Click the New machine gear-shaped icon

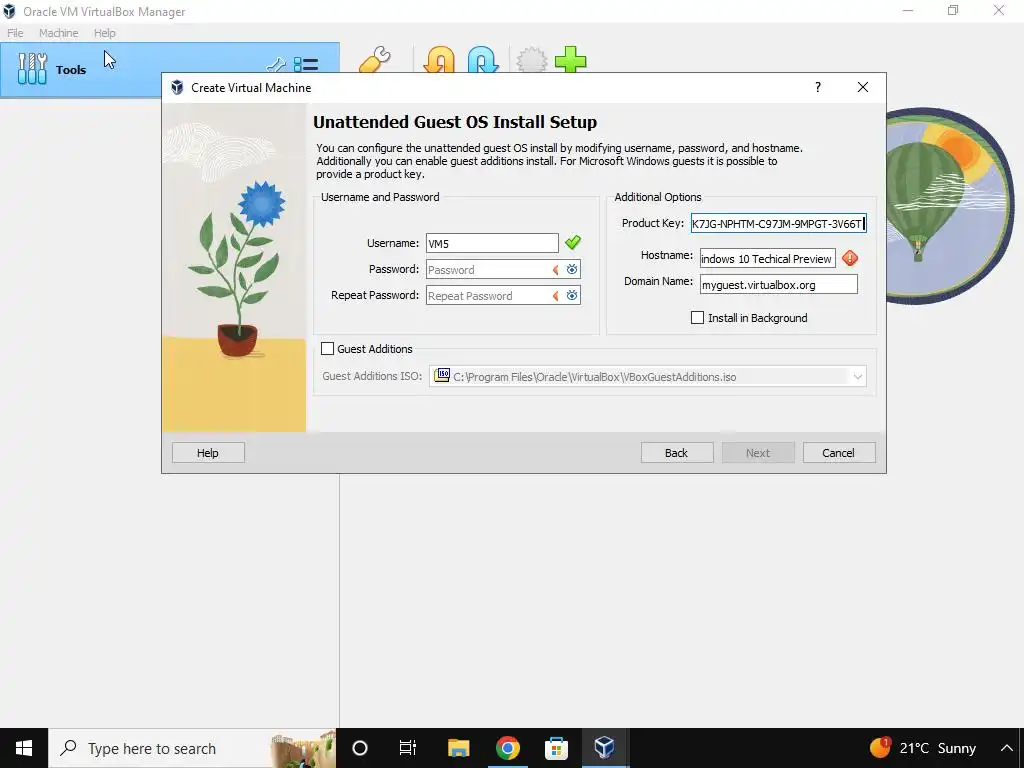click(532, 60)
